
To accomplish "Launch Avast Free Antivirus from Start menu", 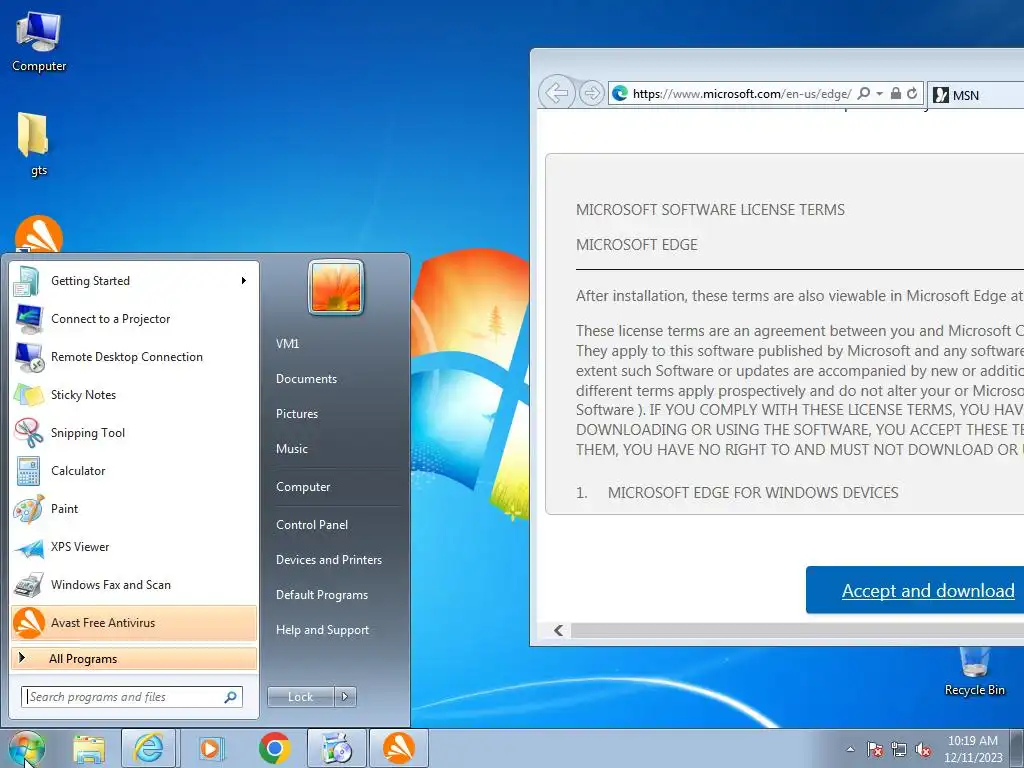I will [x=135, y=622].
